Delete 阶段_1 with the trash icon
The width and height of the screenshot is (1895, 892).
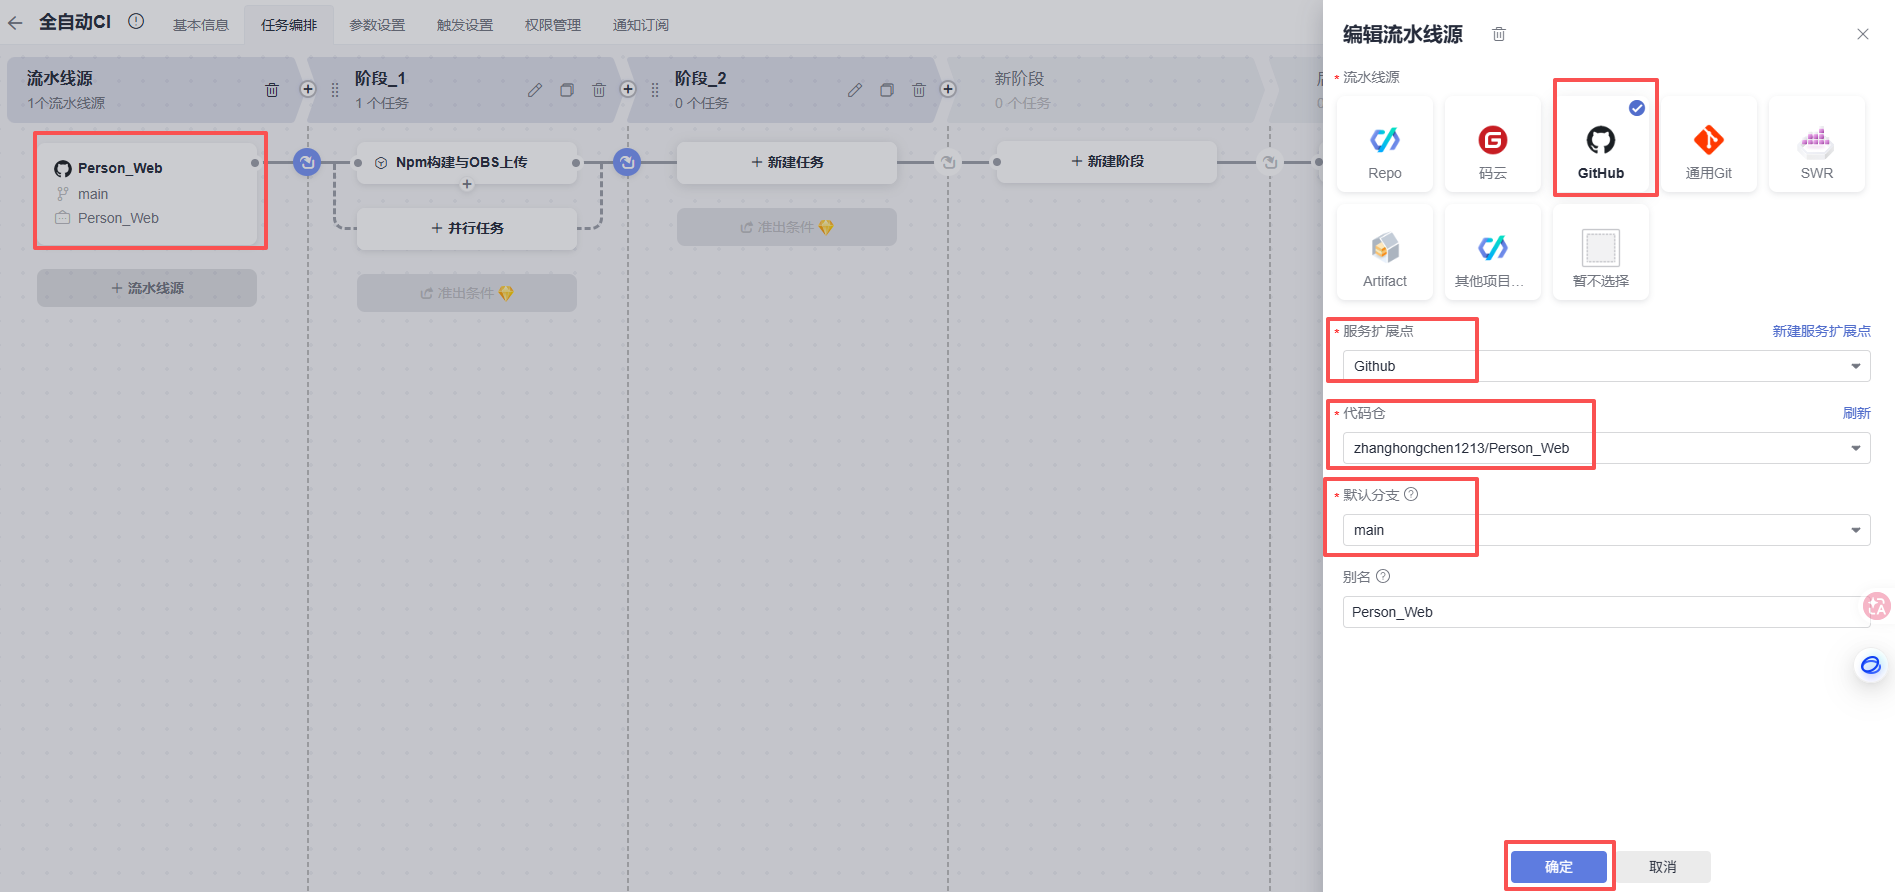[599, 90]
